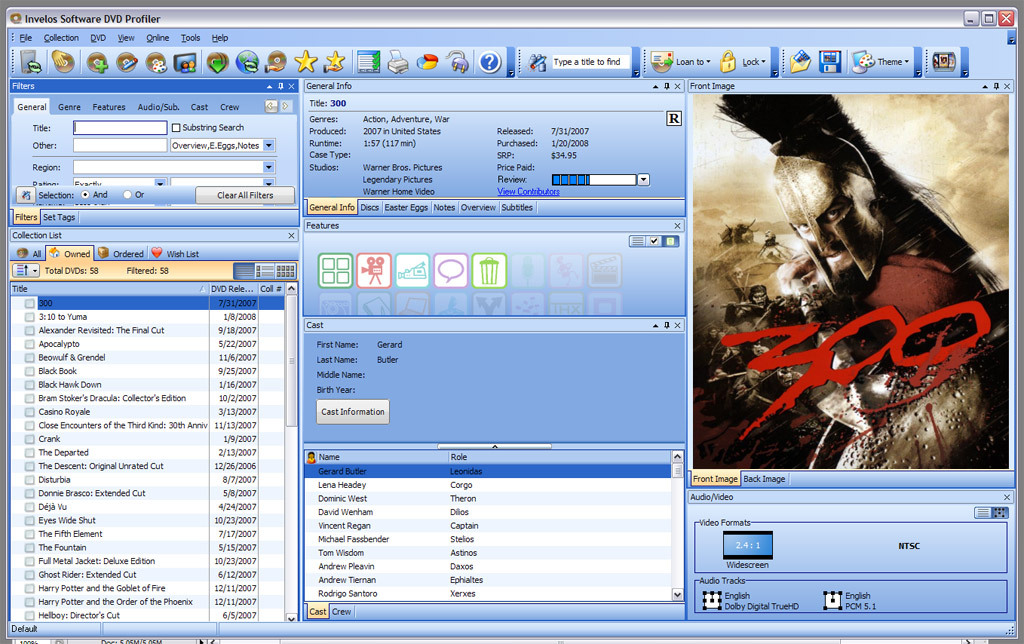Screen dimensions: 1024x644
Task: Select the Or selection radio button
Action: 127,195
